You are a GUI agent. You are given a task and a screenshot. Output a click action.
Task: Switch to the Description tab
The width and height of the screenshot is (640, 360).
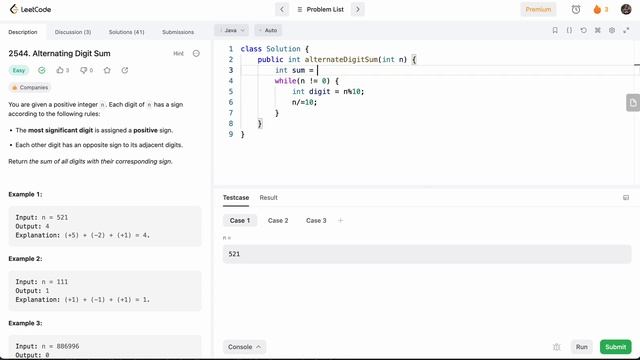(x=23, y=32)
